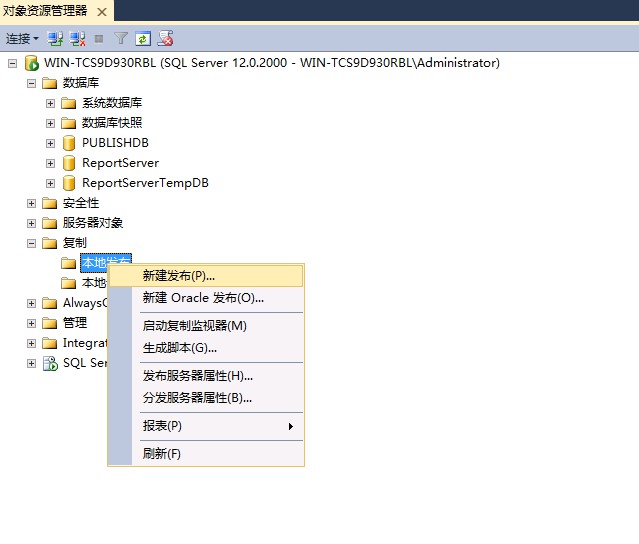Click the connect Object Explorer toolbar icon
The height and width of the screenshot is (544, 639).
point(55,38)
